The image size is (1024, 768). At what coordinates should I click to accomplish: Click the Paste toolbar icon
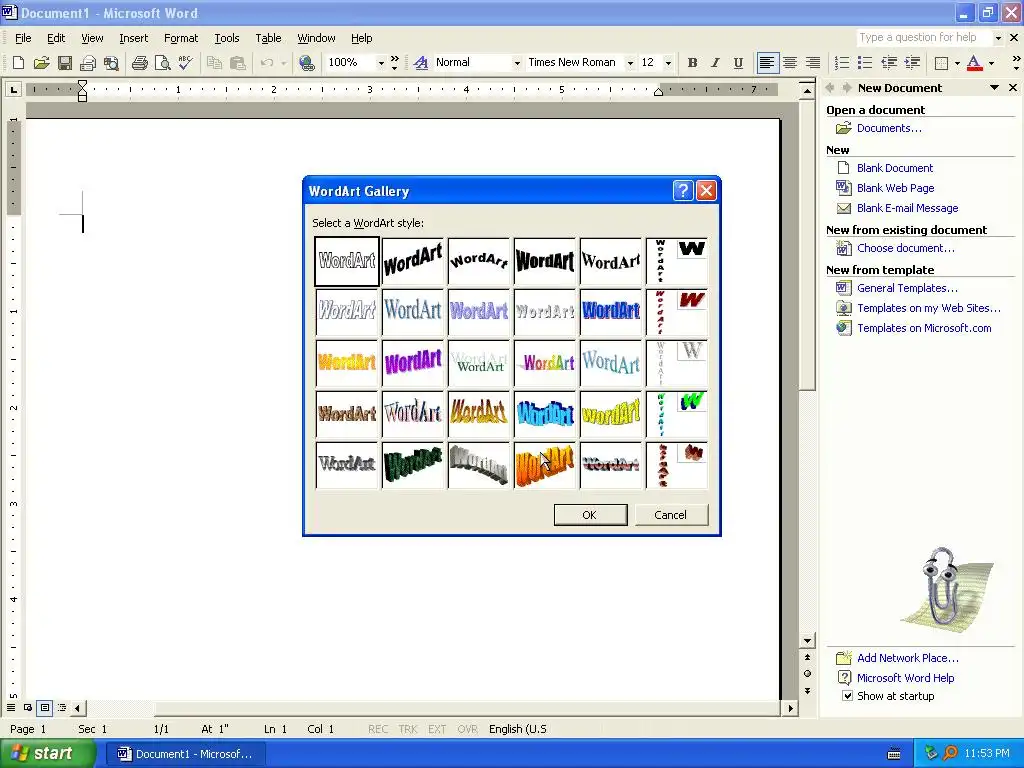pyautogui.click(x=238, y=63)
